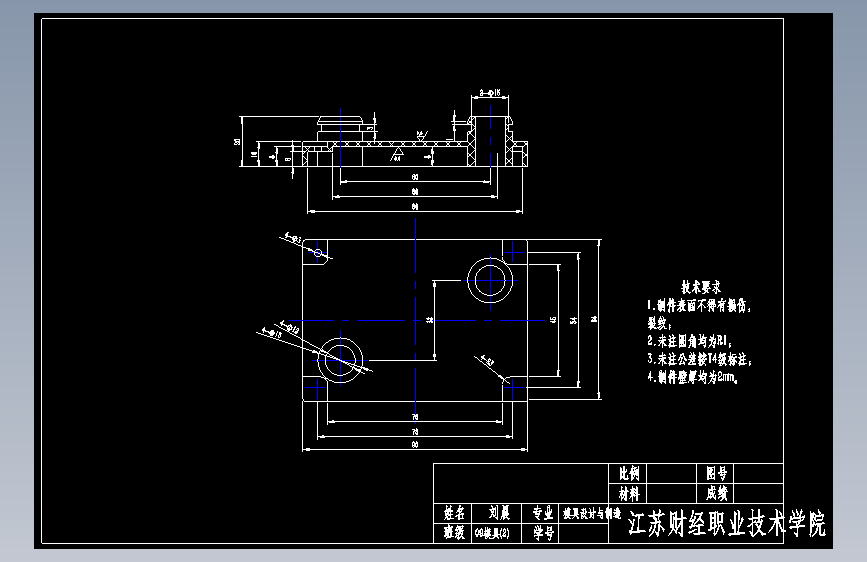
Task: Select the 模具设计与制造 major entry
Action: (x=592, y=514)
